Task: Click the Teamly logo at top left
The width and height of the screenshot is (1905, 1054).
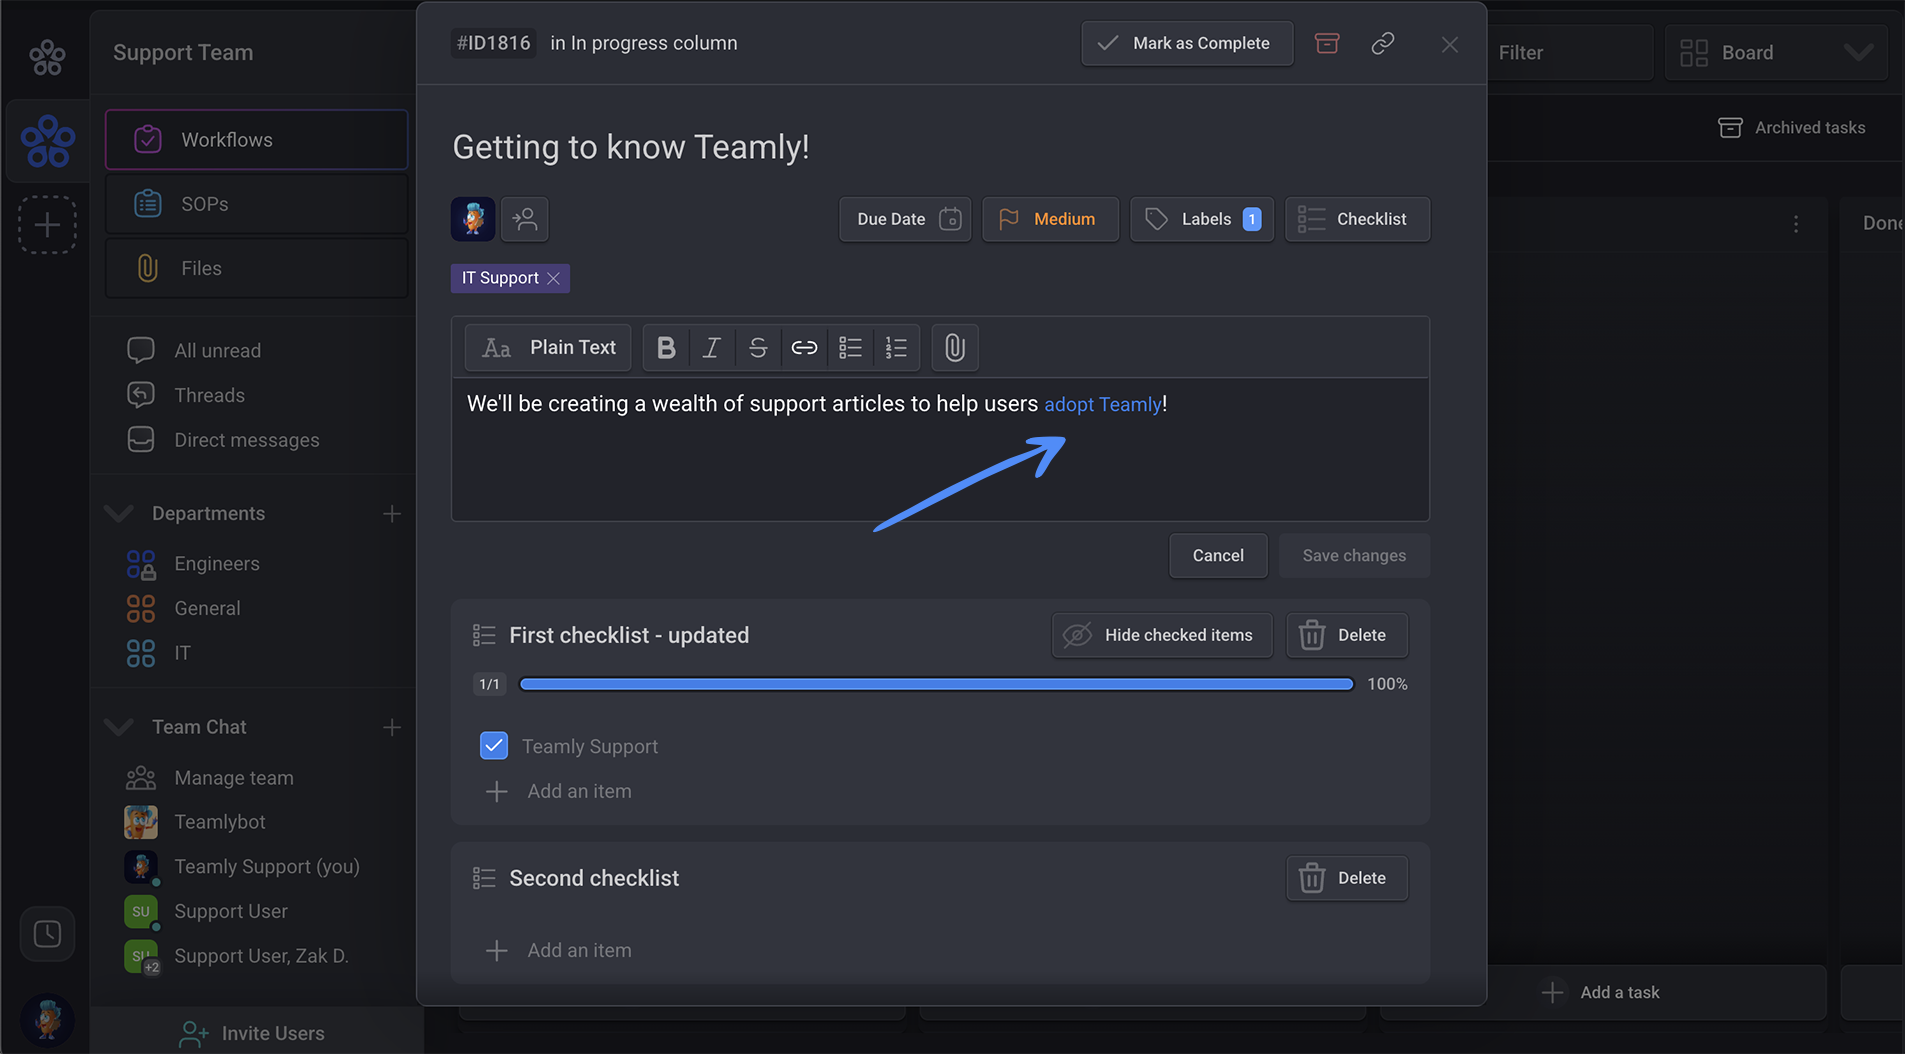Action: [47, 57]
